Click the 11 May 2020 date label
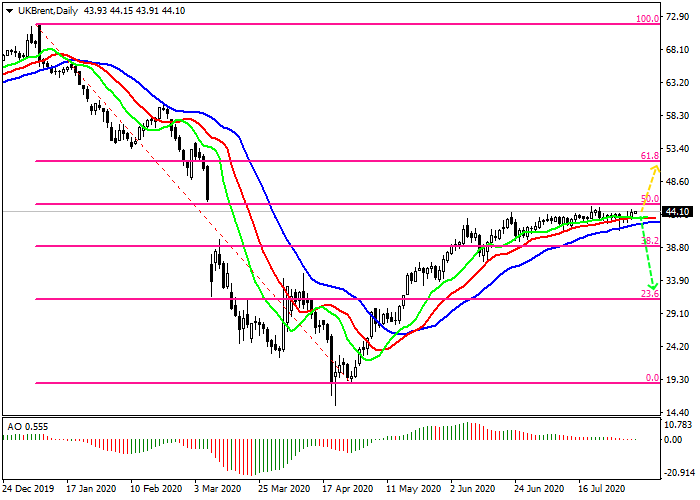Viewport: 700px width, 500px height. coord(413,489)
